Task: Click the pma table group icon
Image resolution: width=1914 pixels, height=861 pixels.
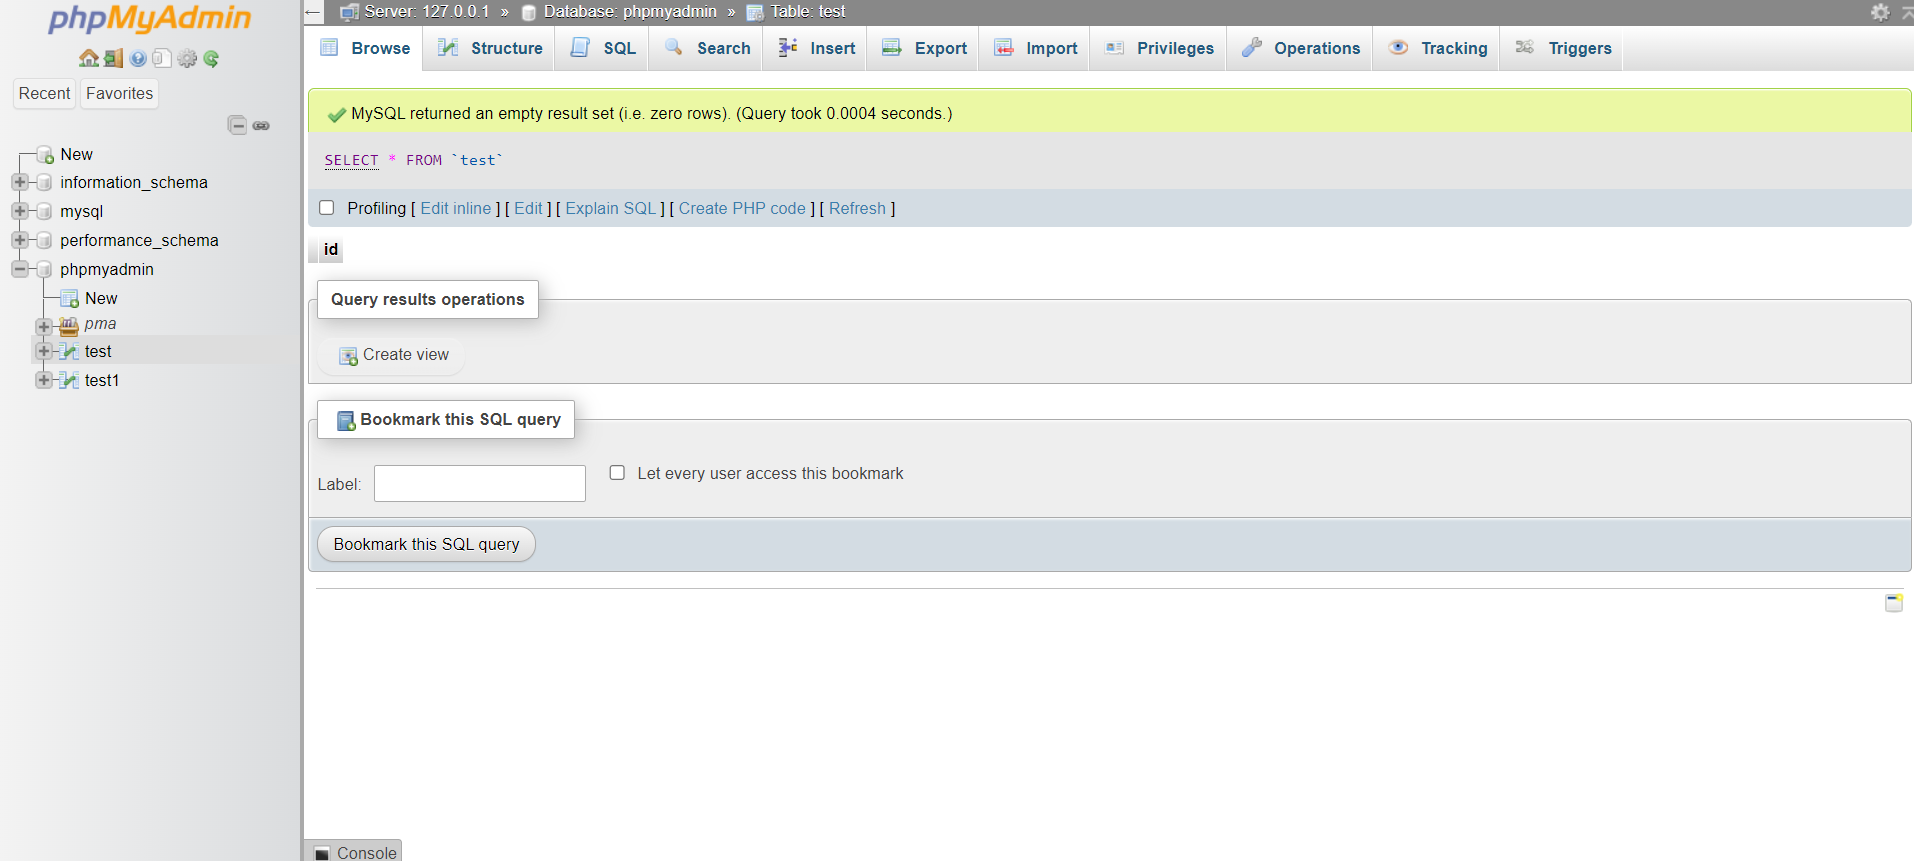Action: click(69, 326)
